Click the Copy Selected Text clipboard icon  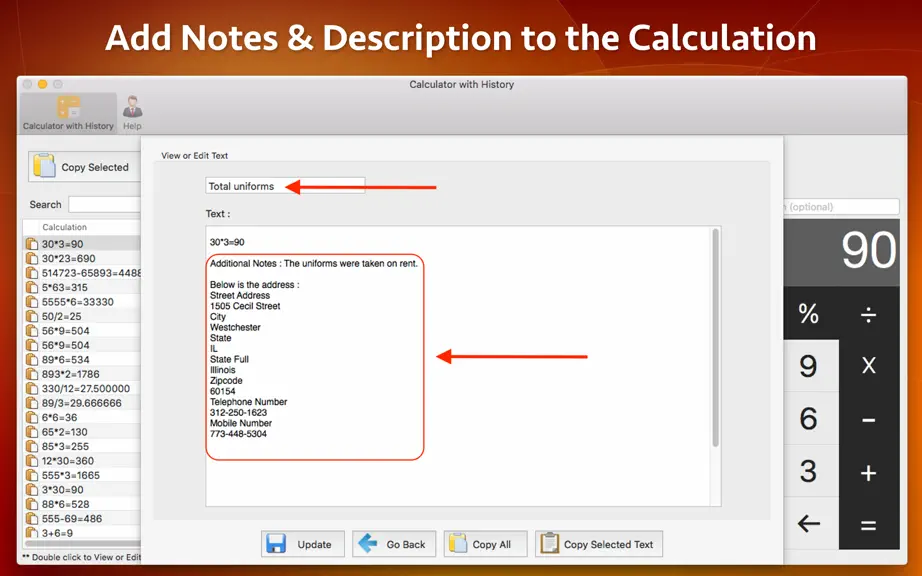pos(549,544)
